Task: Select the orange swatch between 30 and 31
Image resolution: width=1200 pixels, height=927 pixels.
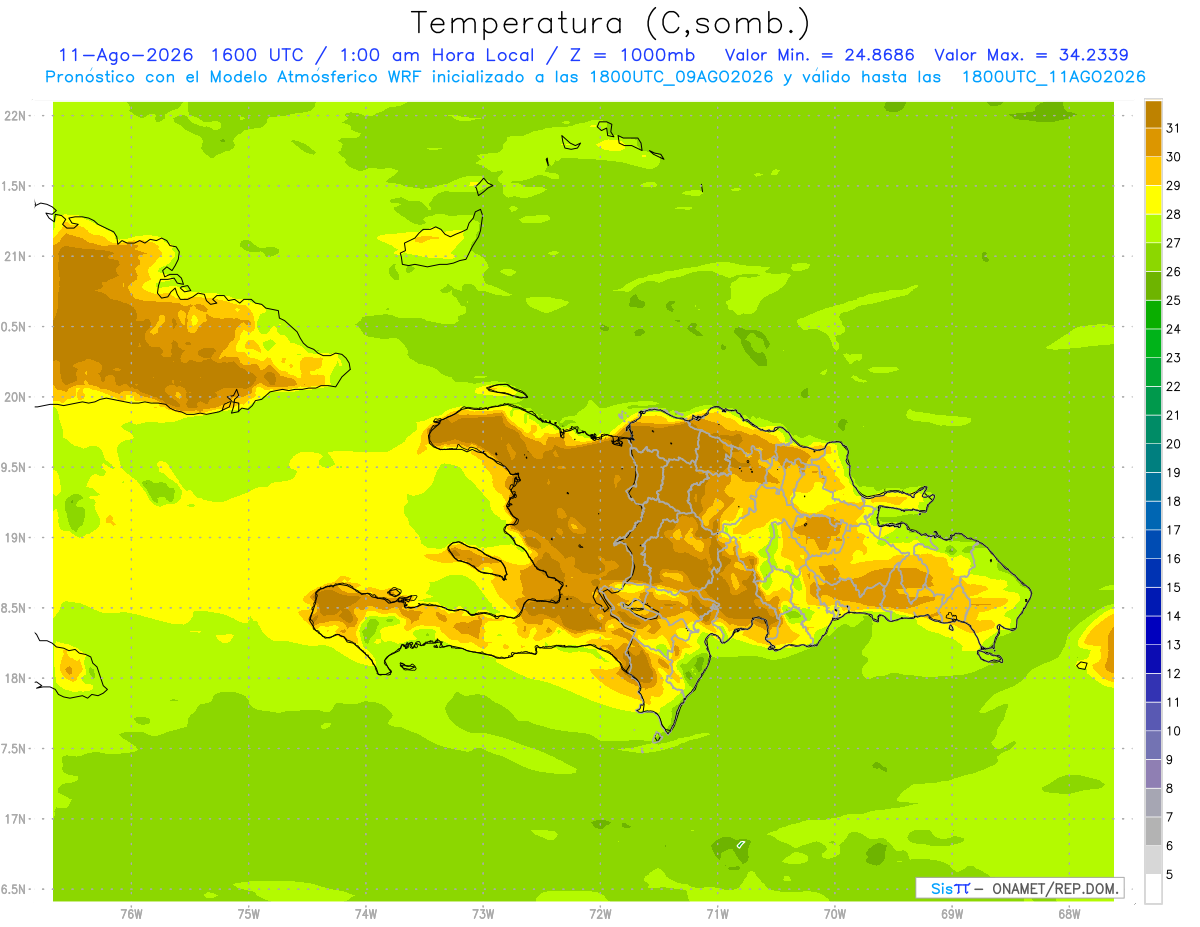Action: pyautogui.click(x=1153, y=143)
